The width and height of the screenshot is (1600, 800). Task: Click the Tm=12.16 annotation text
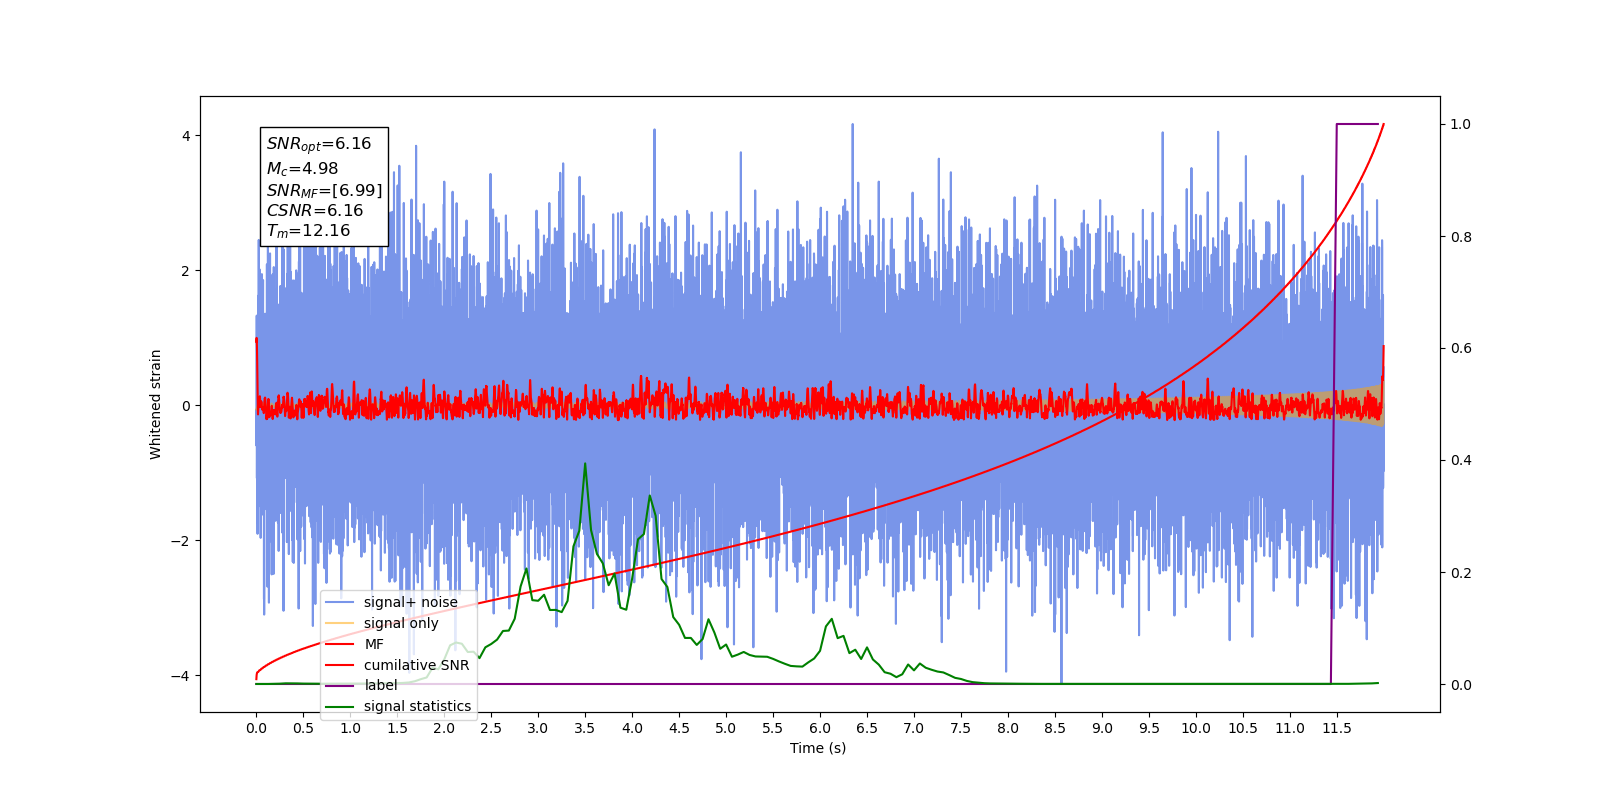tap(308, 231)
